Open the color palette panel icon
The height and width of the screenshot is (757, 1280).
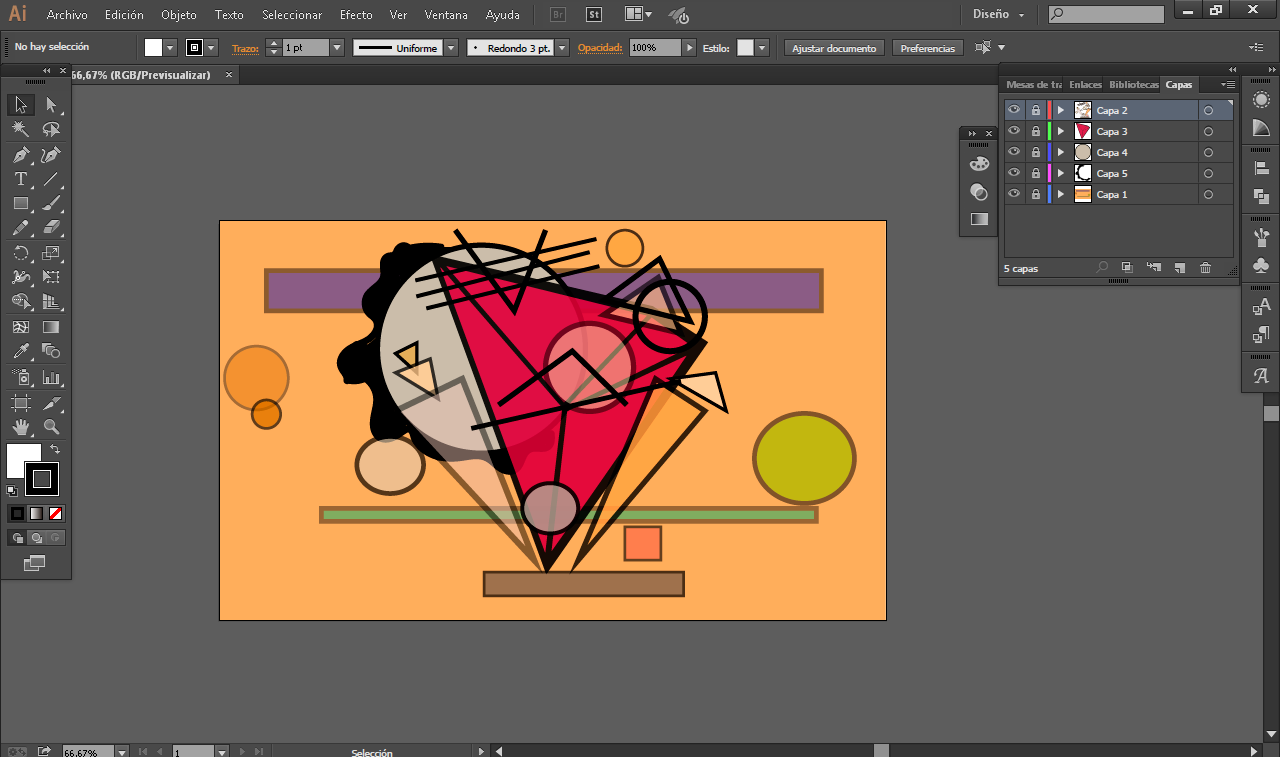pyautogui.click(x=979, y=164)
